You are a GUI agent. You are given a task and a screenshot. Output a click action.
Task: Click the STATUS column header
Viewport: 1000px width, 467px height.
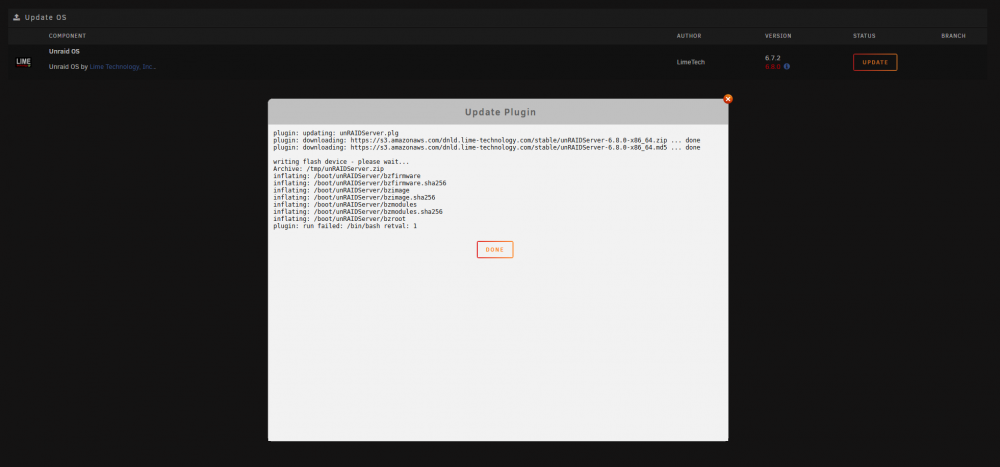pyautogui.click(x=864, y=36)
